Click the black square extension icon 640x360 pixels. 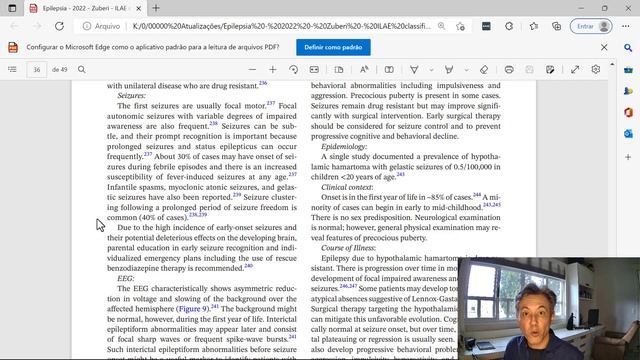486,26
